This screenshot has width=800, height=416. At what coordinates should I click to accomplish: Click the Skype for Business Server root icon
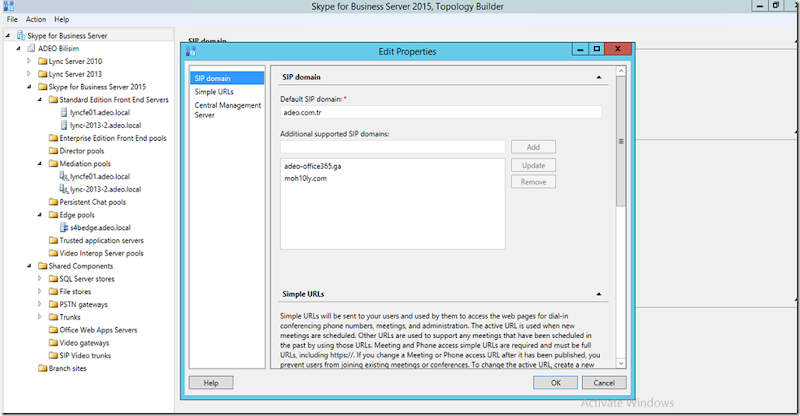(x=21, y=35)
